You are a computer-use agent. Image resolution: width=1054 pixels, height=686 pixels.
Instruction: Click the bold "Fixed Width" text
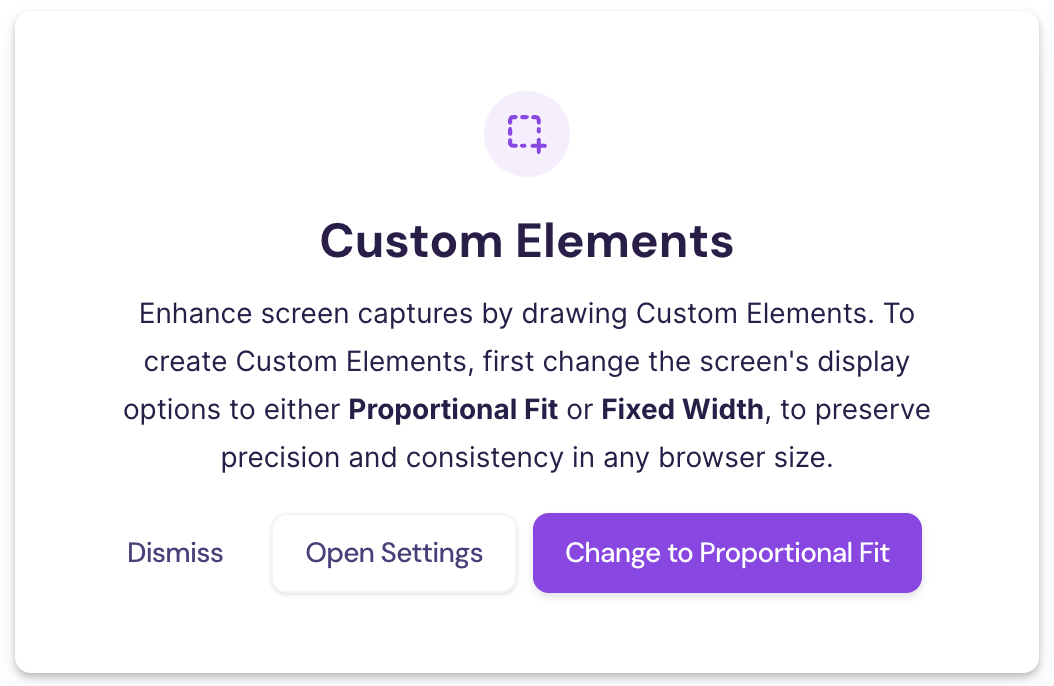pyautogui.click(x=683, y=410)
